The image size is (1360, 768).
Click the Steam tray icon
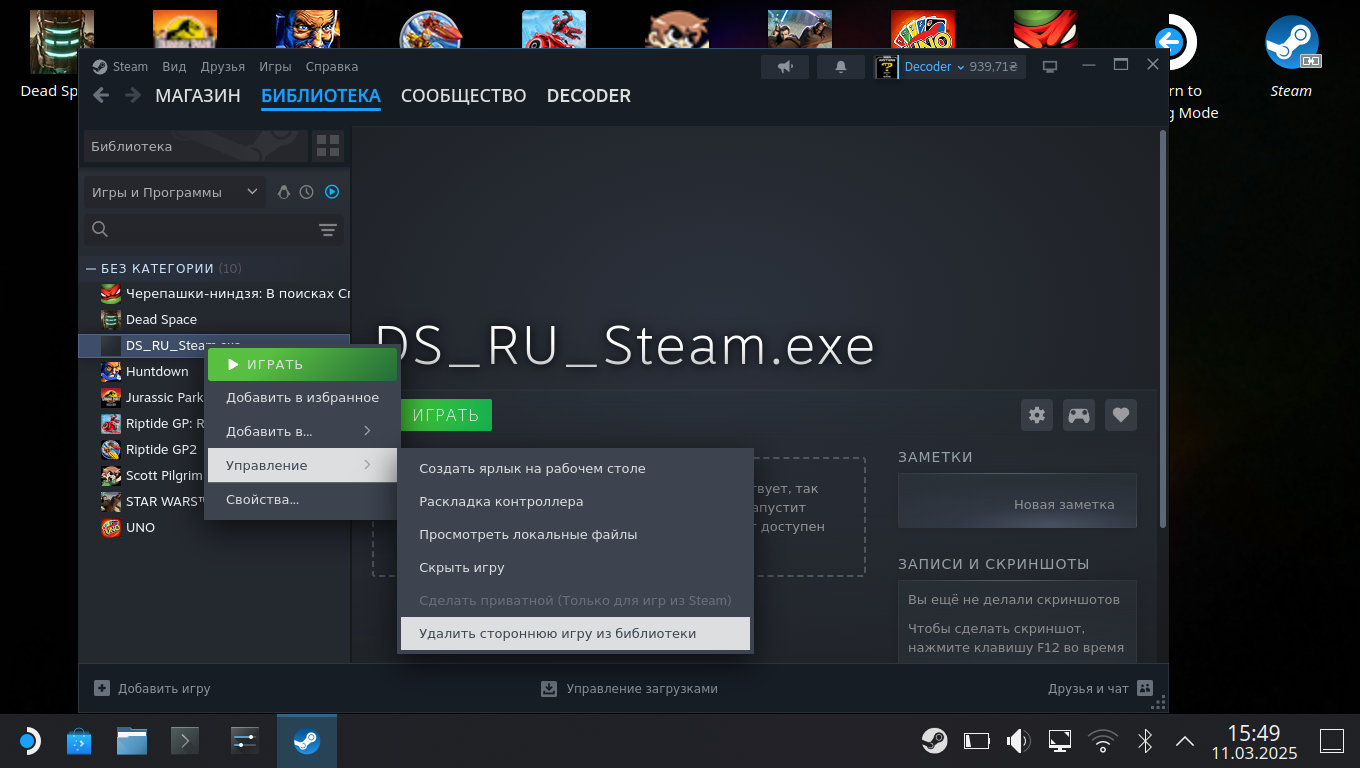click(935, 741)
